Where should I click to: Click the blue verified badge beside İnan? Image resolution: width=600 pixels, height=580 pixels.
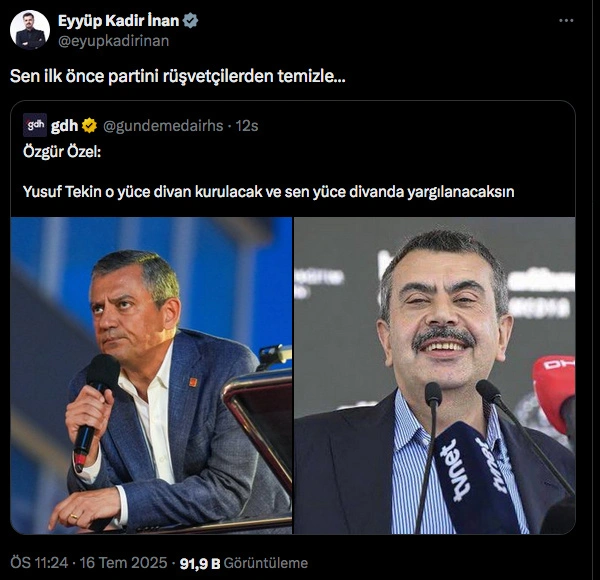191,21
